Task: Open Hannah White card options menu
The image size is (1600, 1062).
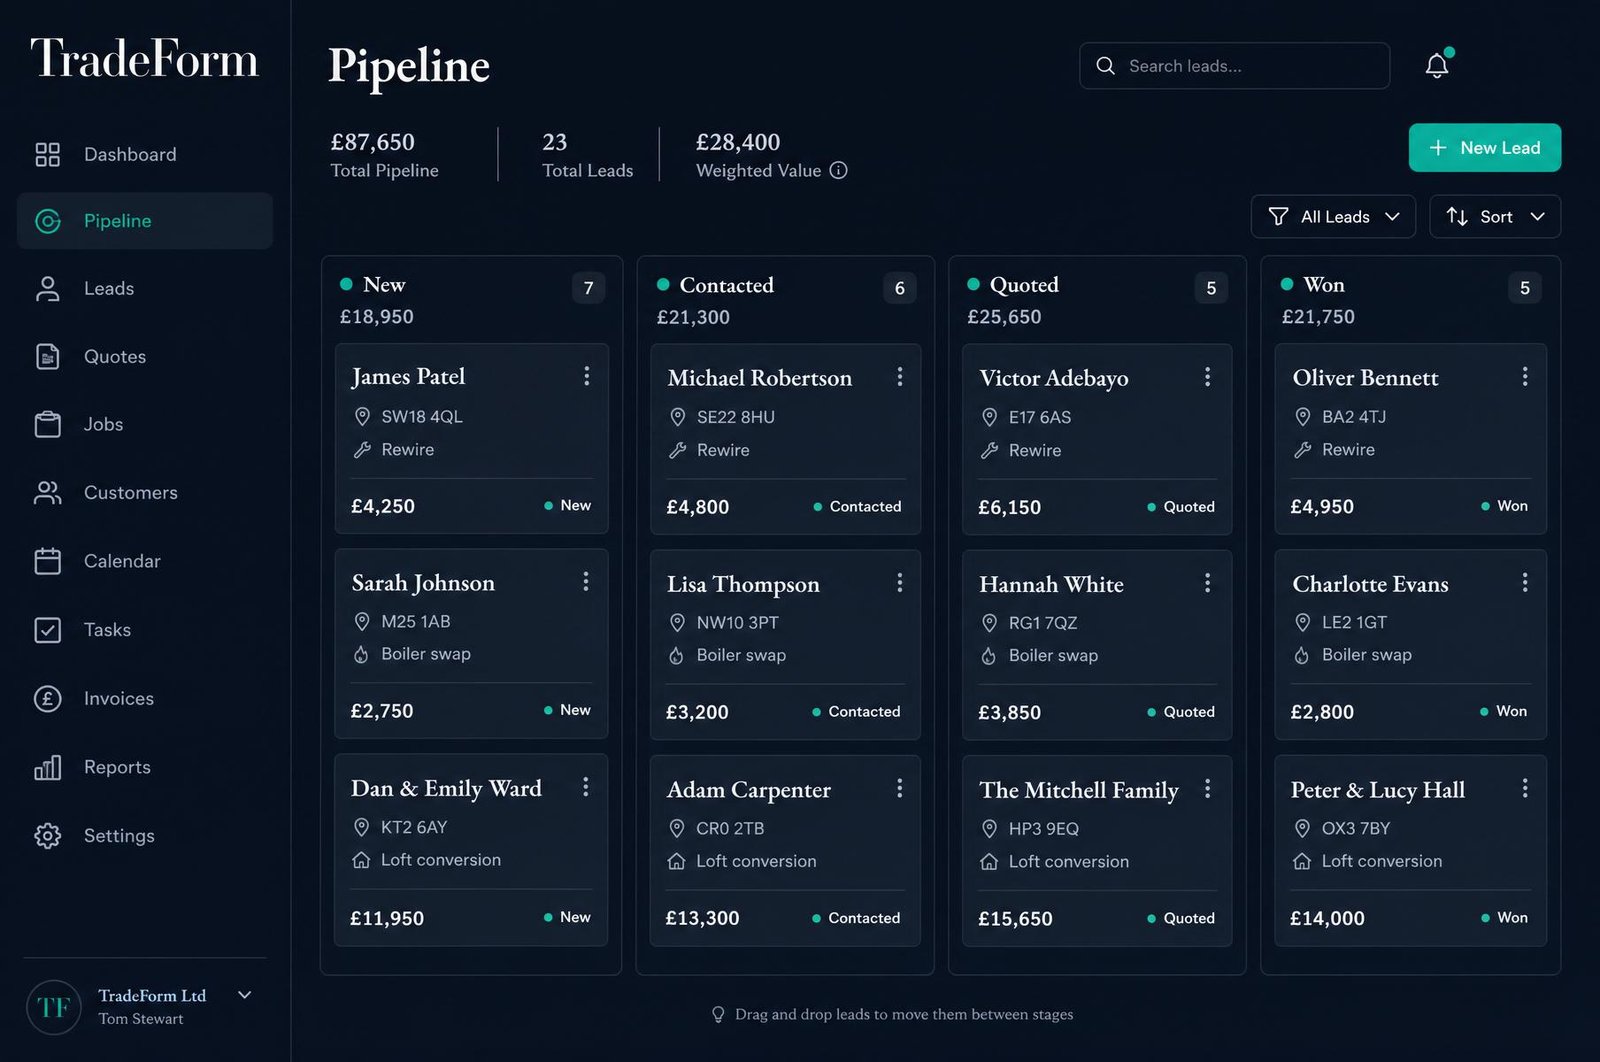Action: pos(1208,582)
